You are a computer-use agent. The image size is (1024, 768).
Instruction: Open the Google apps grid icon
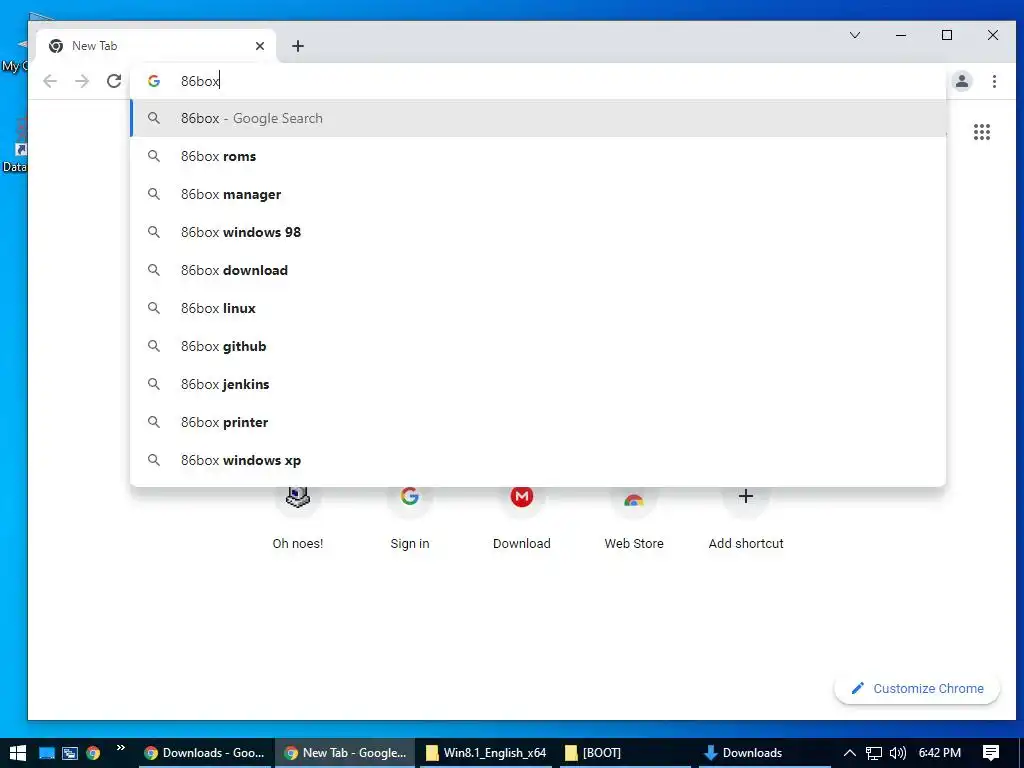coord(982,132)
